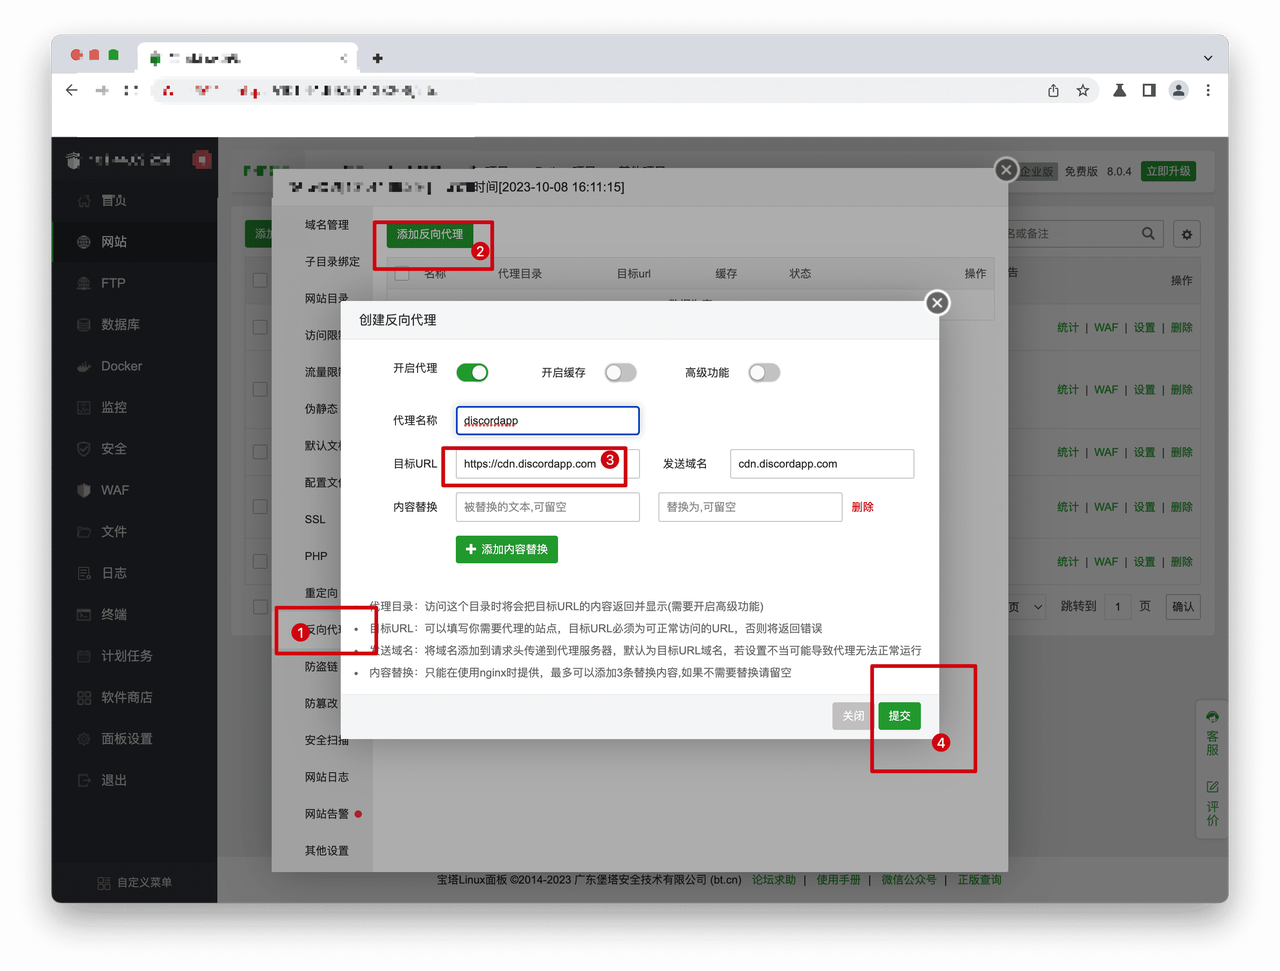
Task: Click the 跳转到 page number input
Action: point(1118,607)
